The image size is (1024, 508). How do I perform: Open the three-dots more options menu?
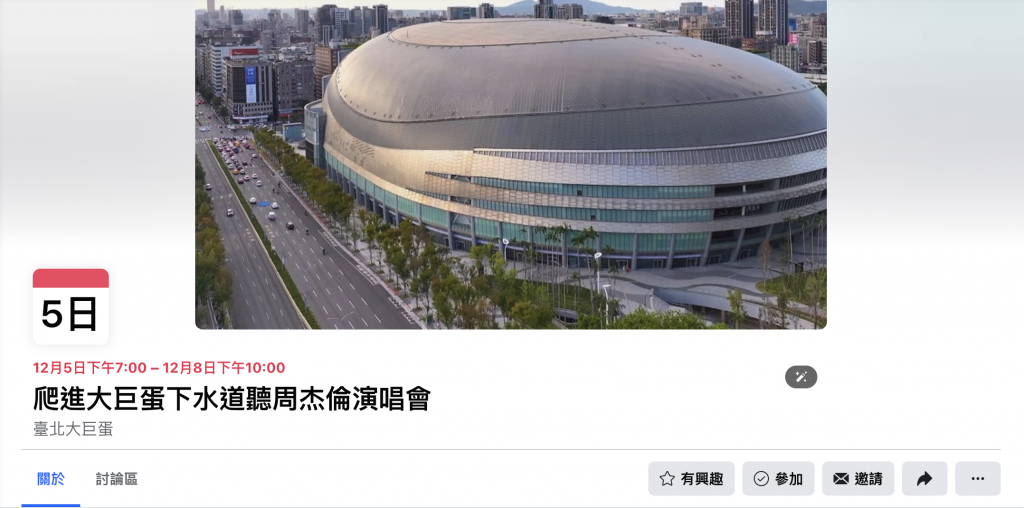978,479
